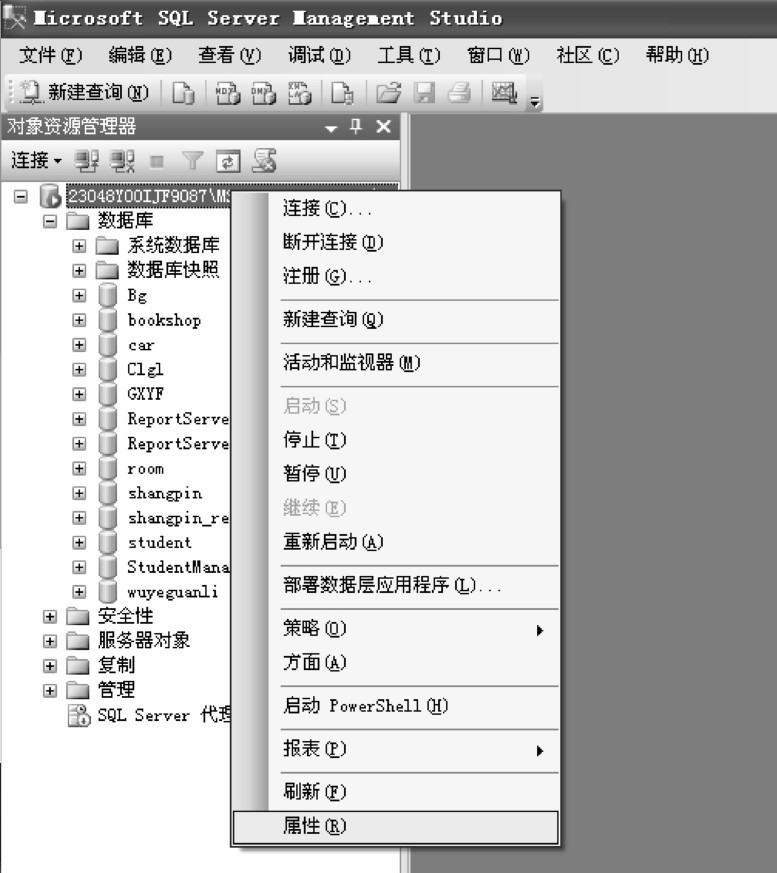Viewport: 777px width, 873px height.
Task: Open the 策略(O) submenu
Action: tap(396, 629)
